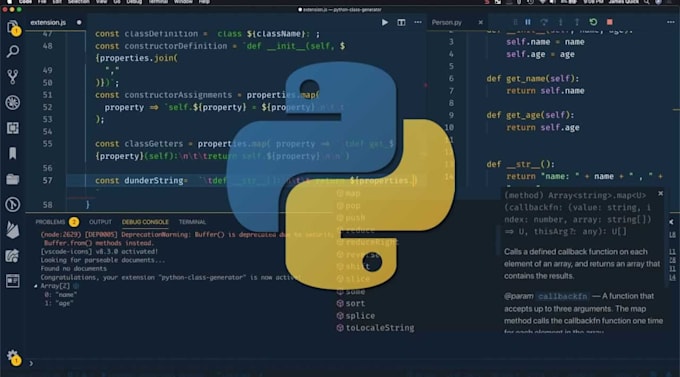Open the OUTPUT panel tab
This screenshot has height=377, width=680.
(100, 222)
